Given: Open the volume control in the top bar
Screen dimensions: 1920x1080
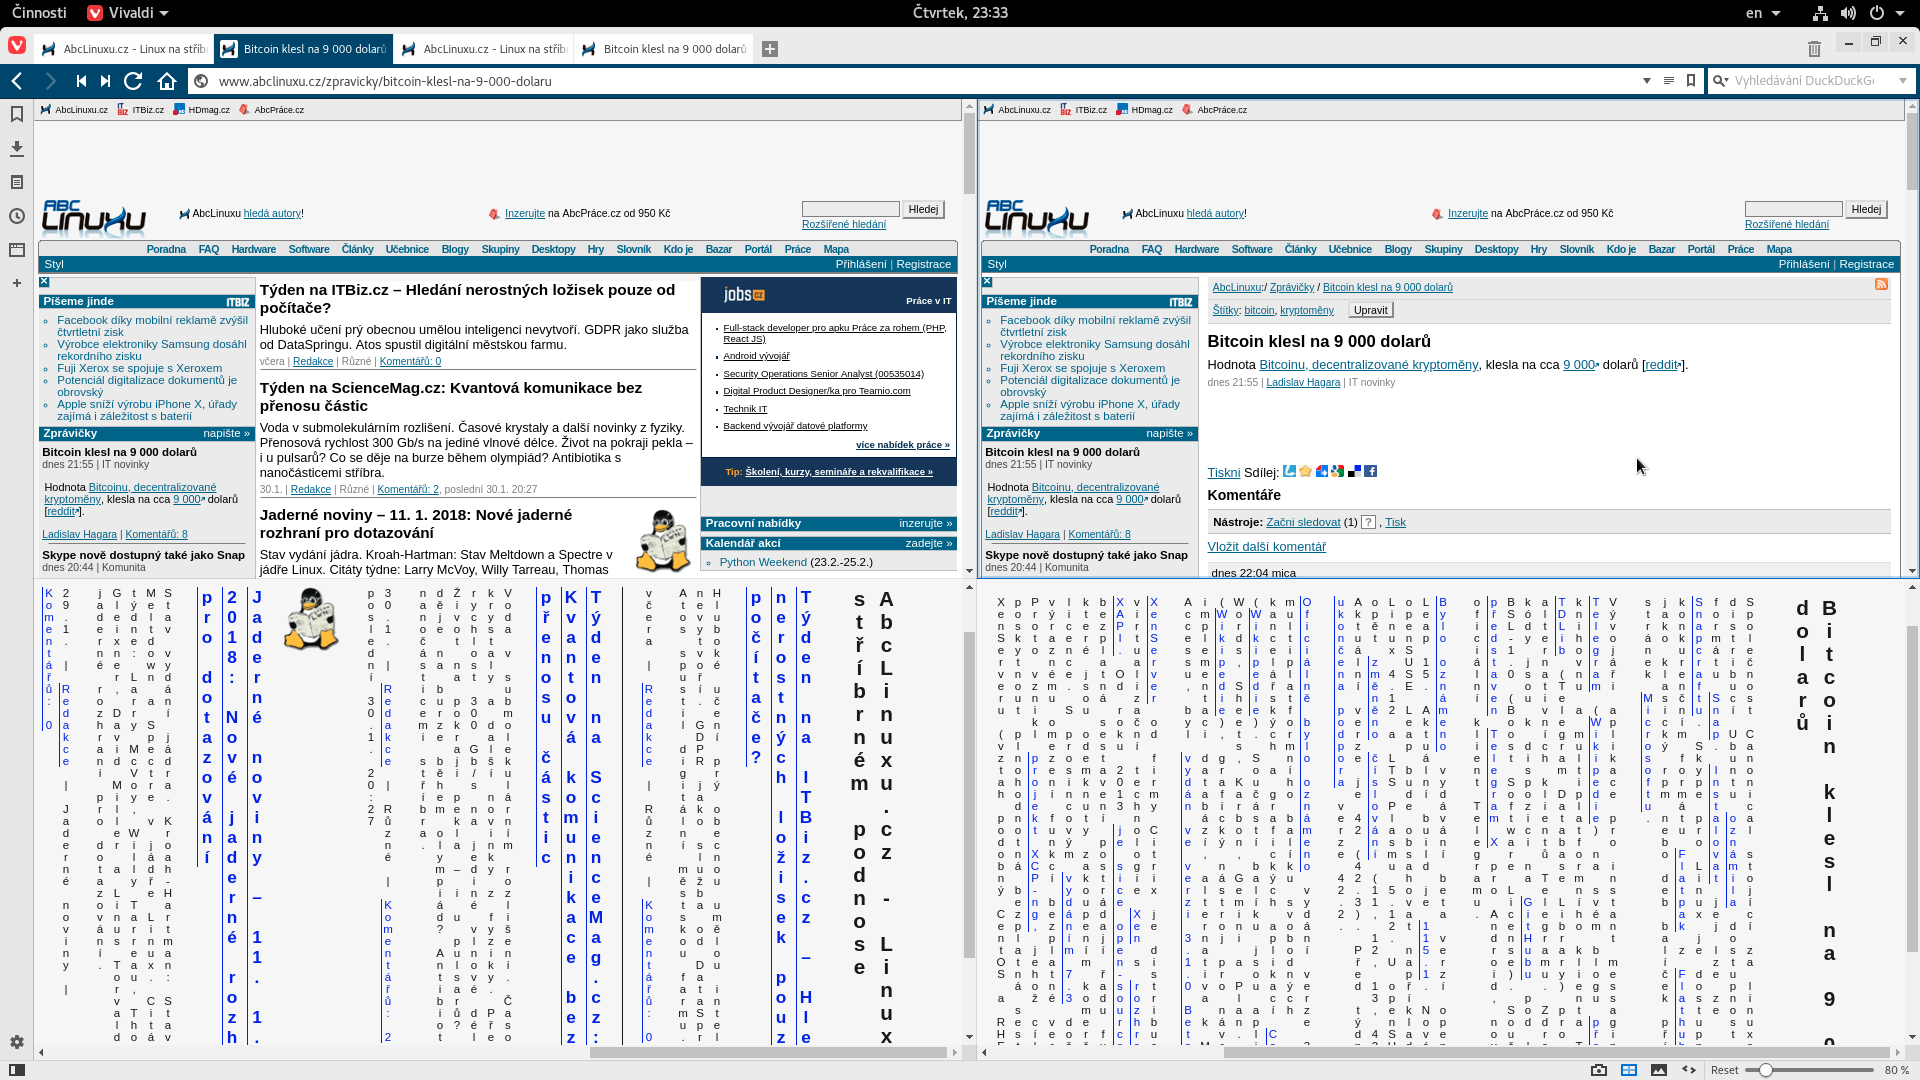Looking at the screenshot, I should click(1848, 13).
